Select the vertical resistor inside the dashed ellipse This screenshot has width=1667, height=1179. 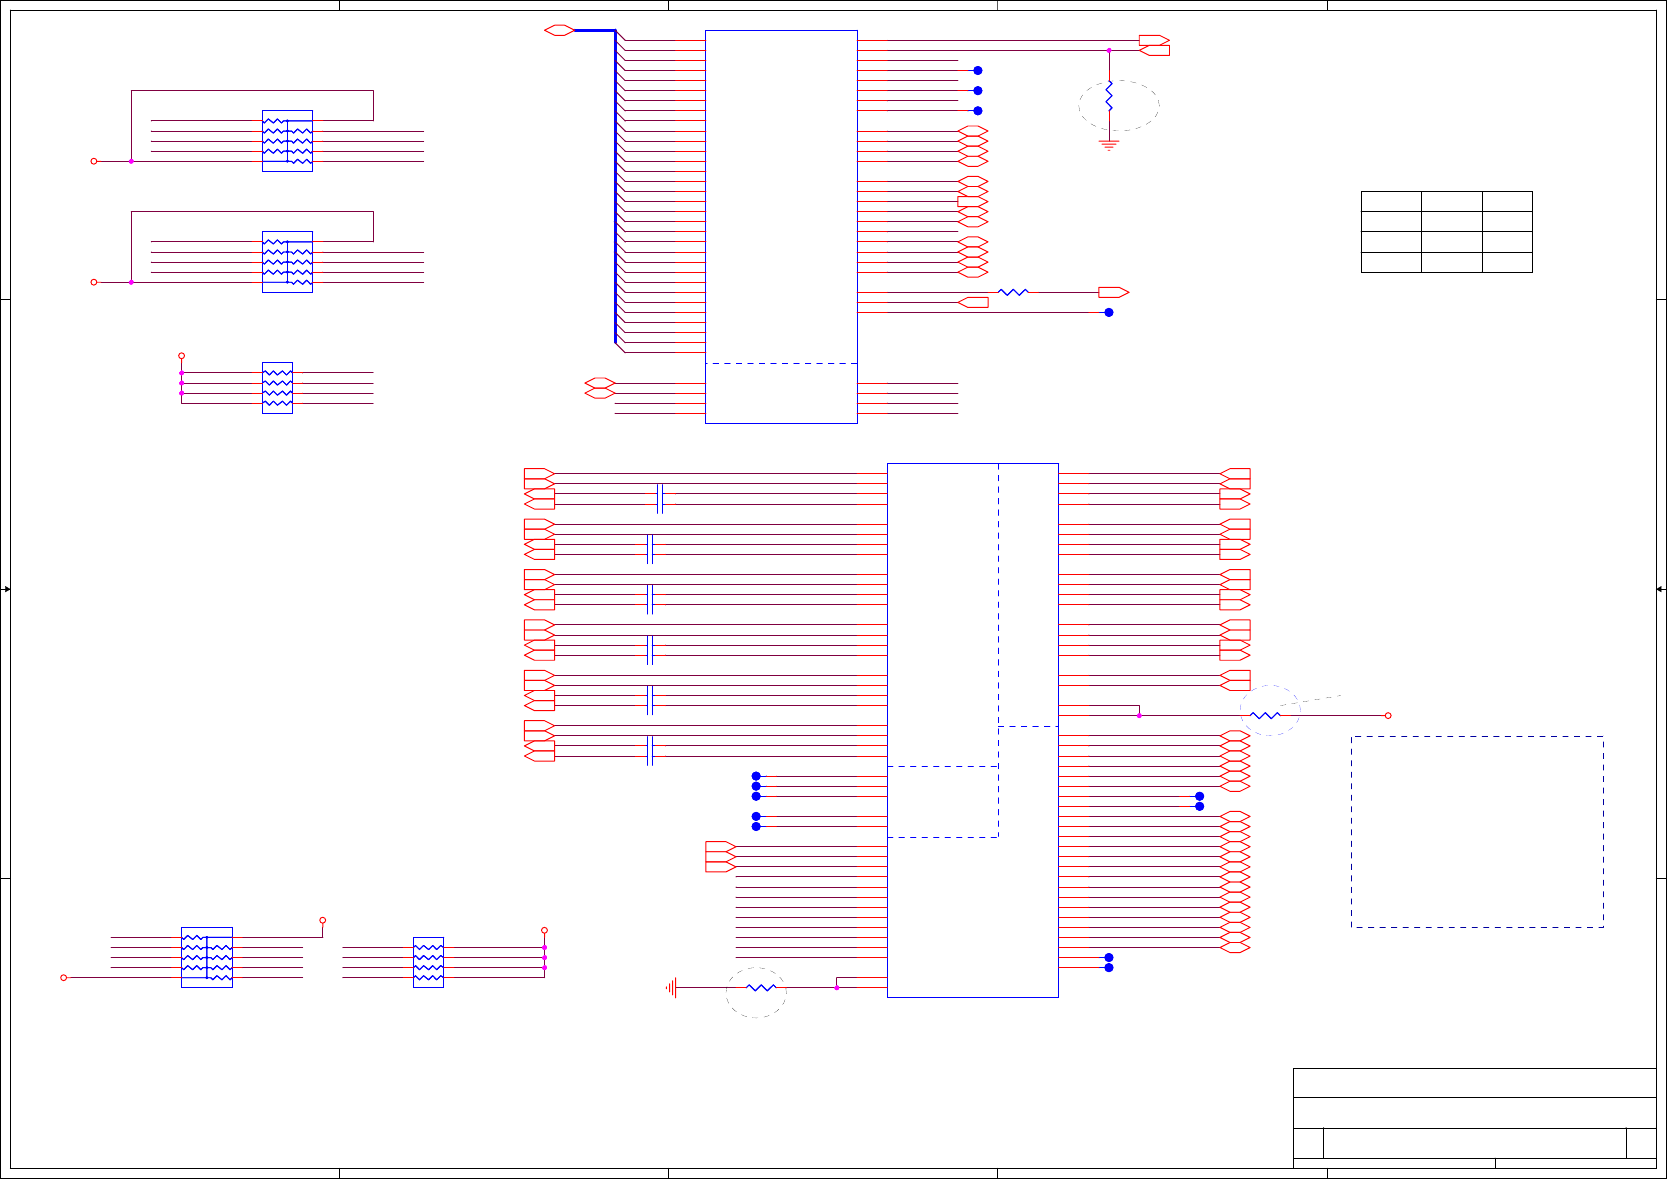pos(1109,97)
